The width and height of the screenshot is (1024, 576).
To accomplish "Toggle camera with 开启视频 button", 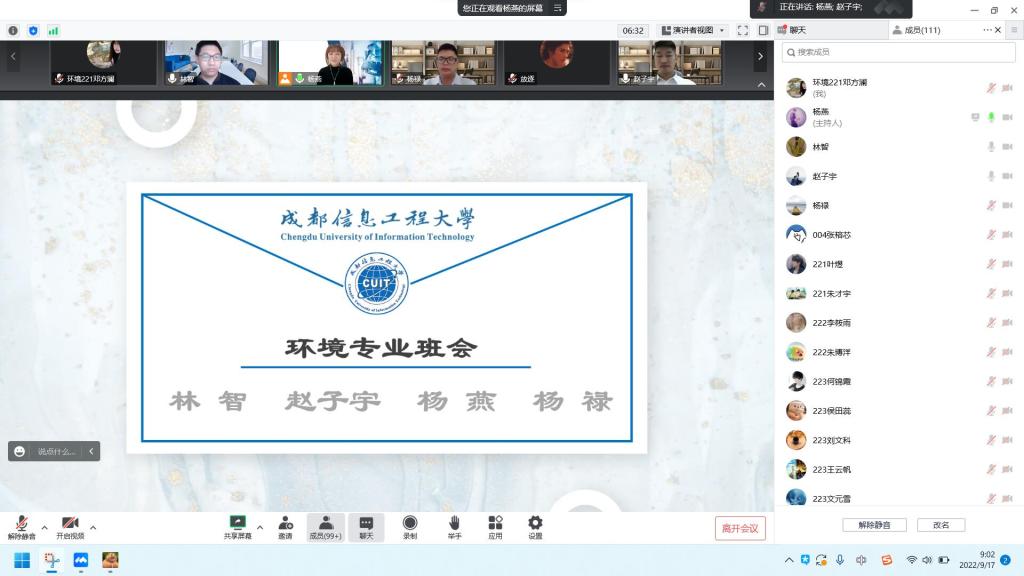I will click(70, 524).
